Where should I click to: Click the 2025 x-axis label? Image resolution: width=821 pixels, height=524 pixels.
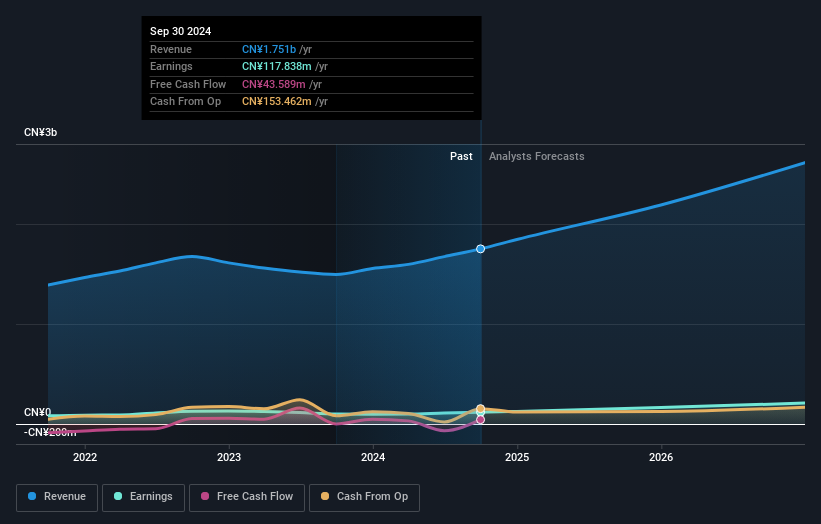[x=517, y=457]
